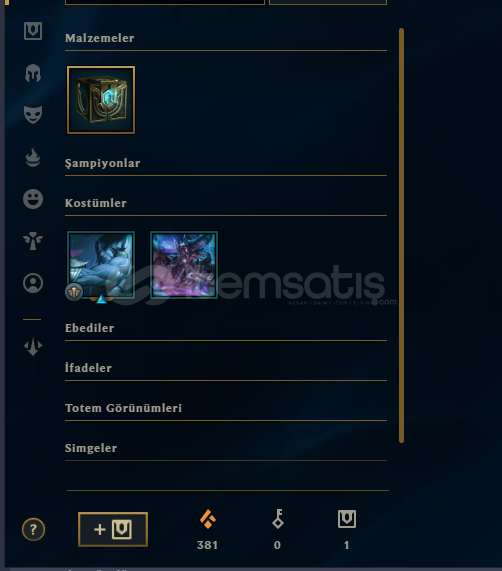Open the downward arrows sidebar icon
Viewport: 502px width, 571px height.
tap(33, 346)
